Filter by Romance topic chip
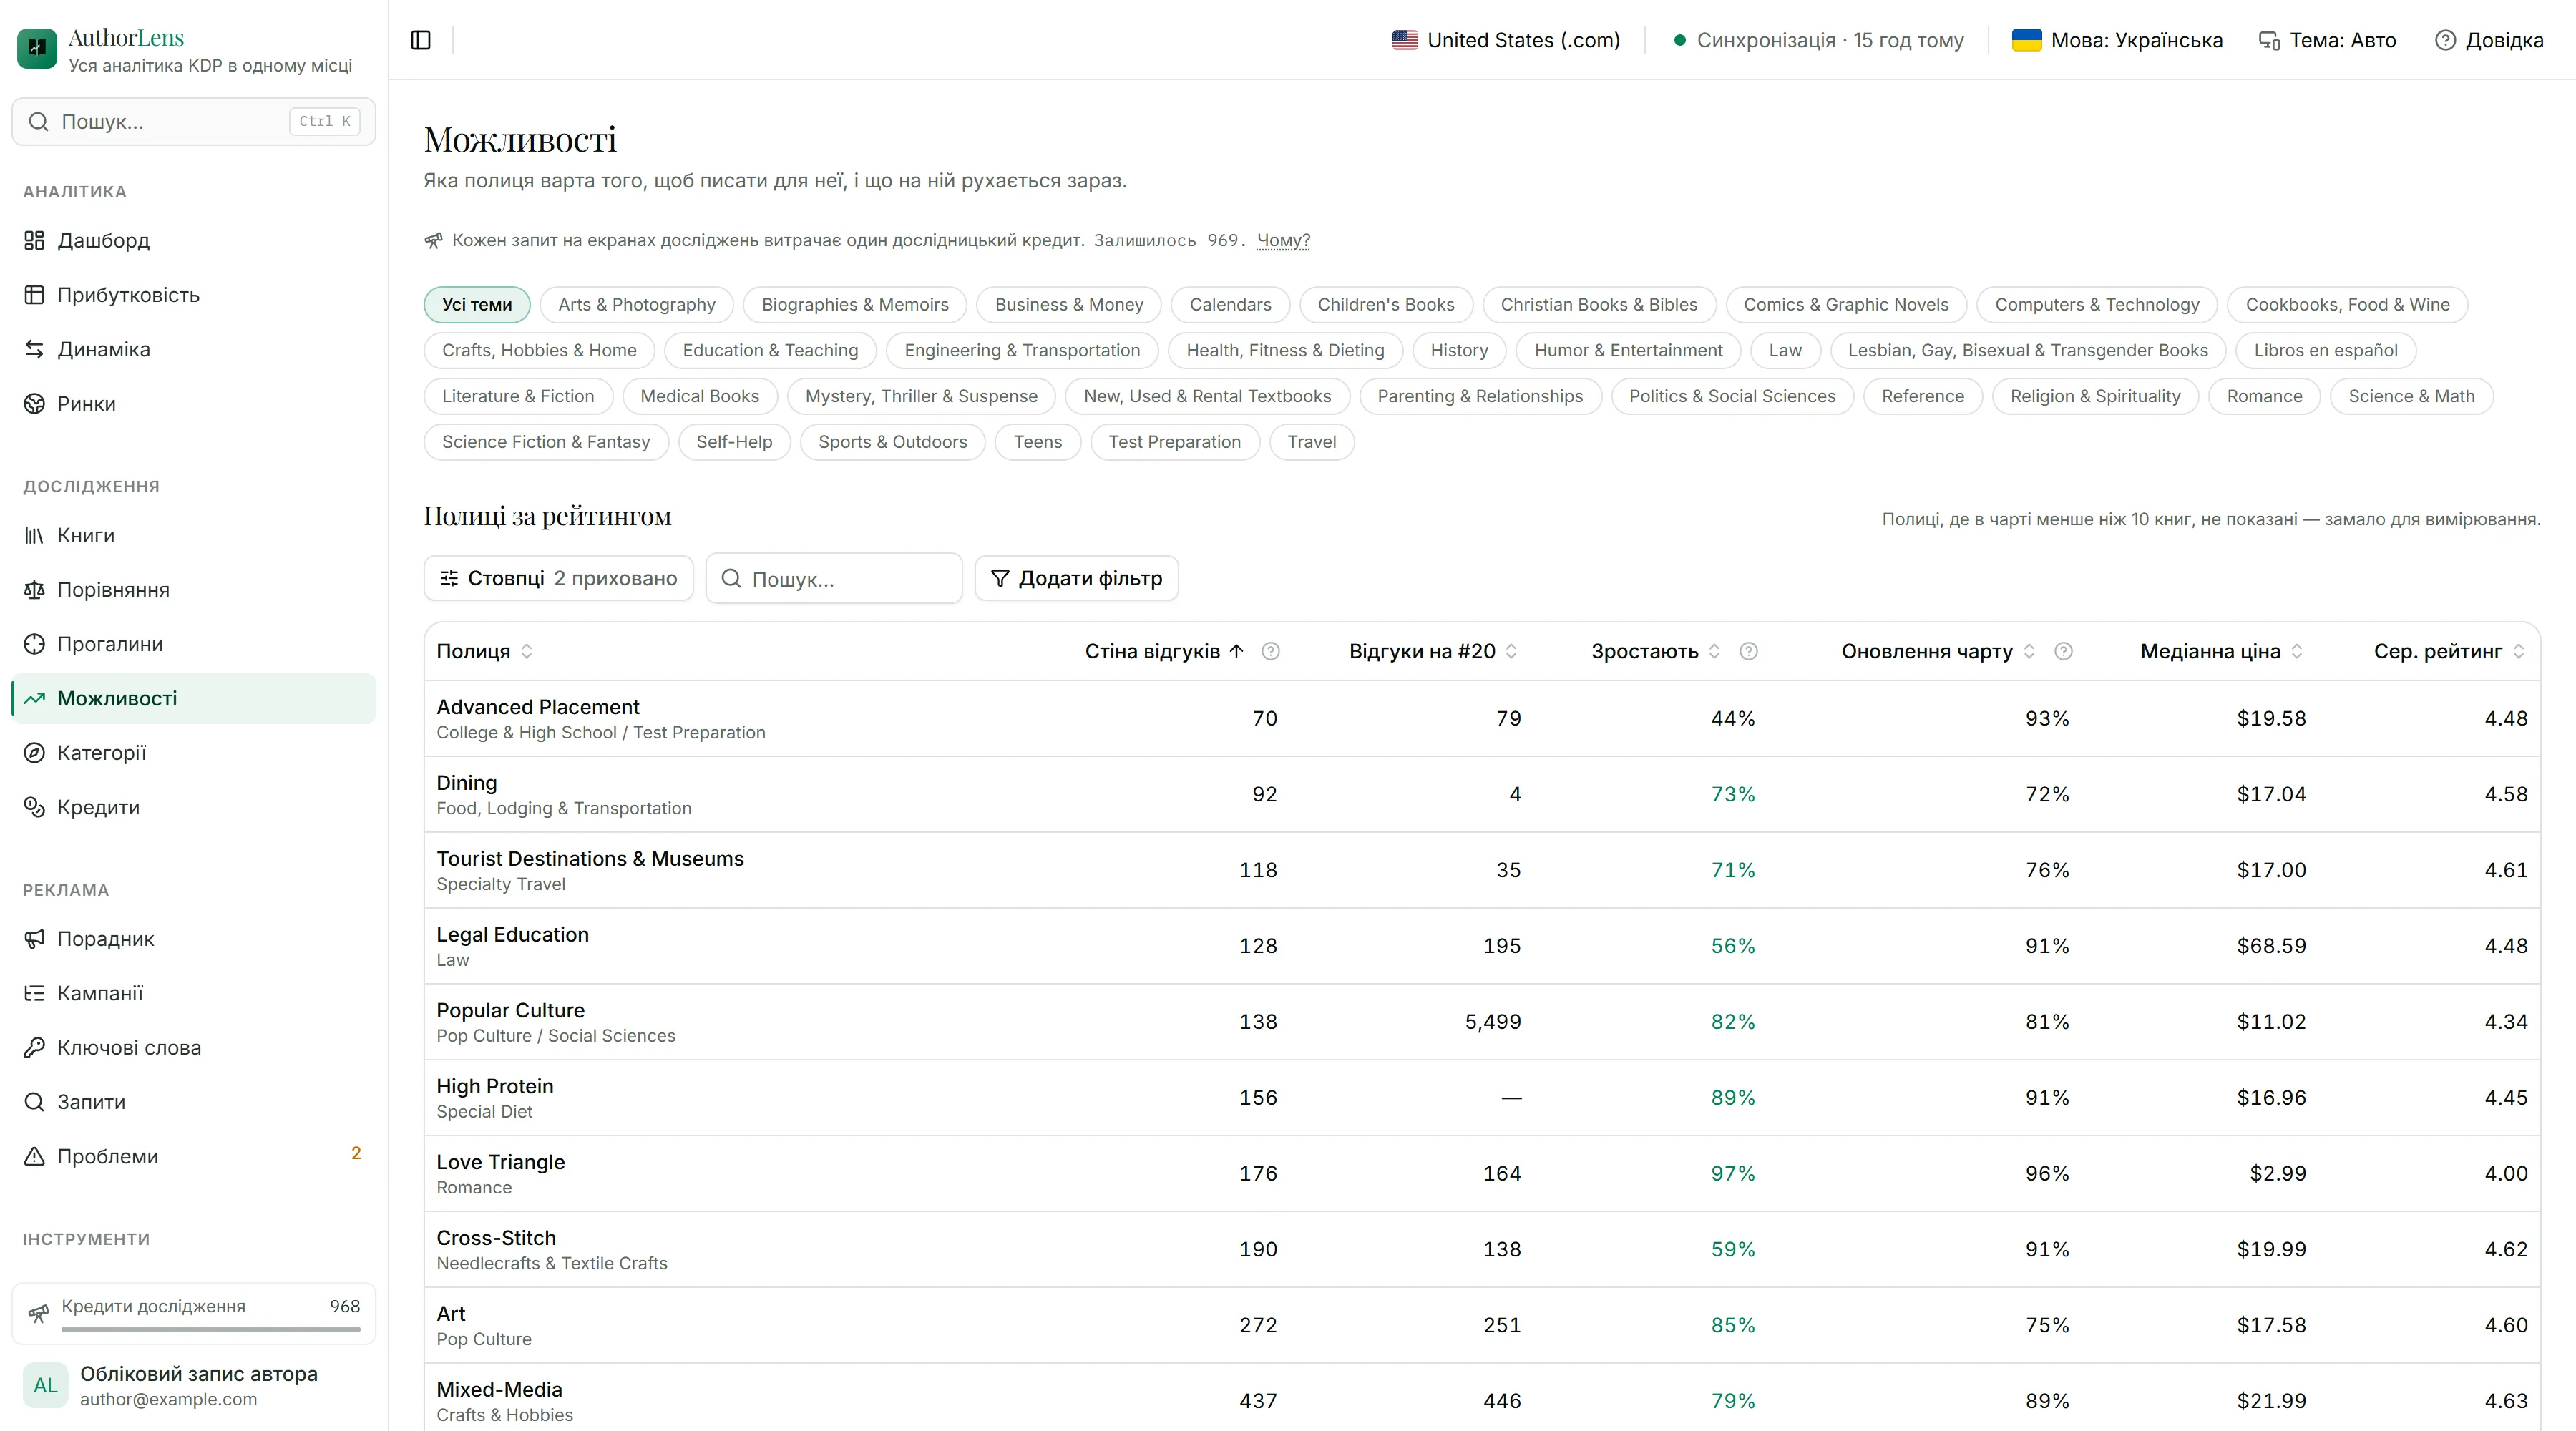The width and height of the screenshot is (2576, 1431). [2264, 396]
